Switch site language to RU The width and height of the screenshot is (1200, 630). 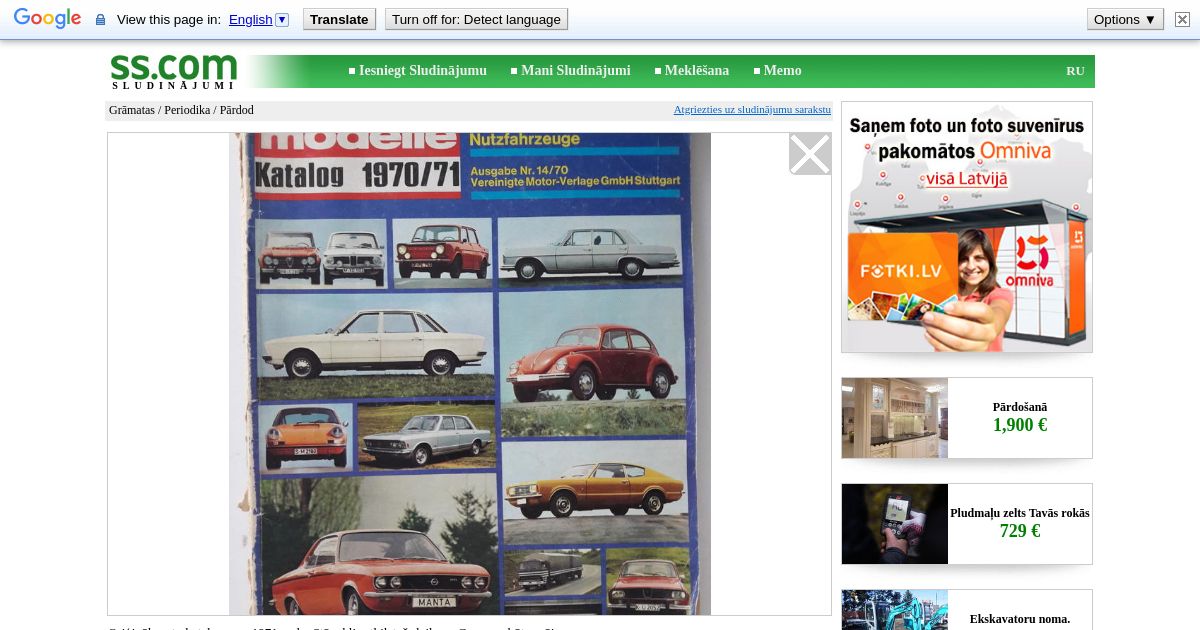click(1075, 71)
